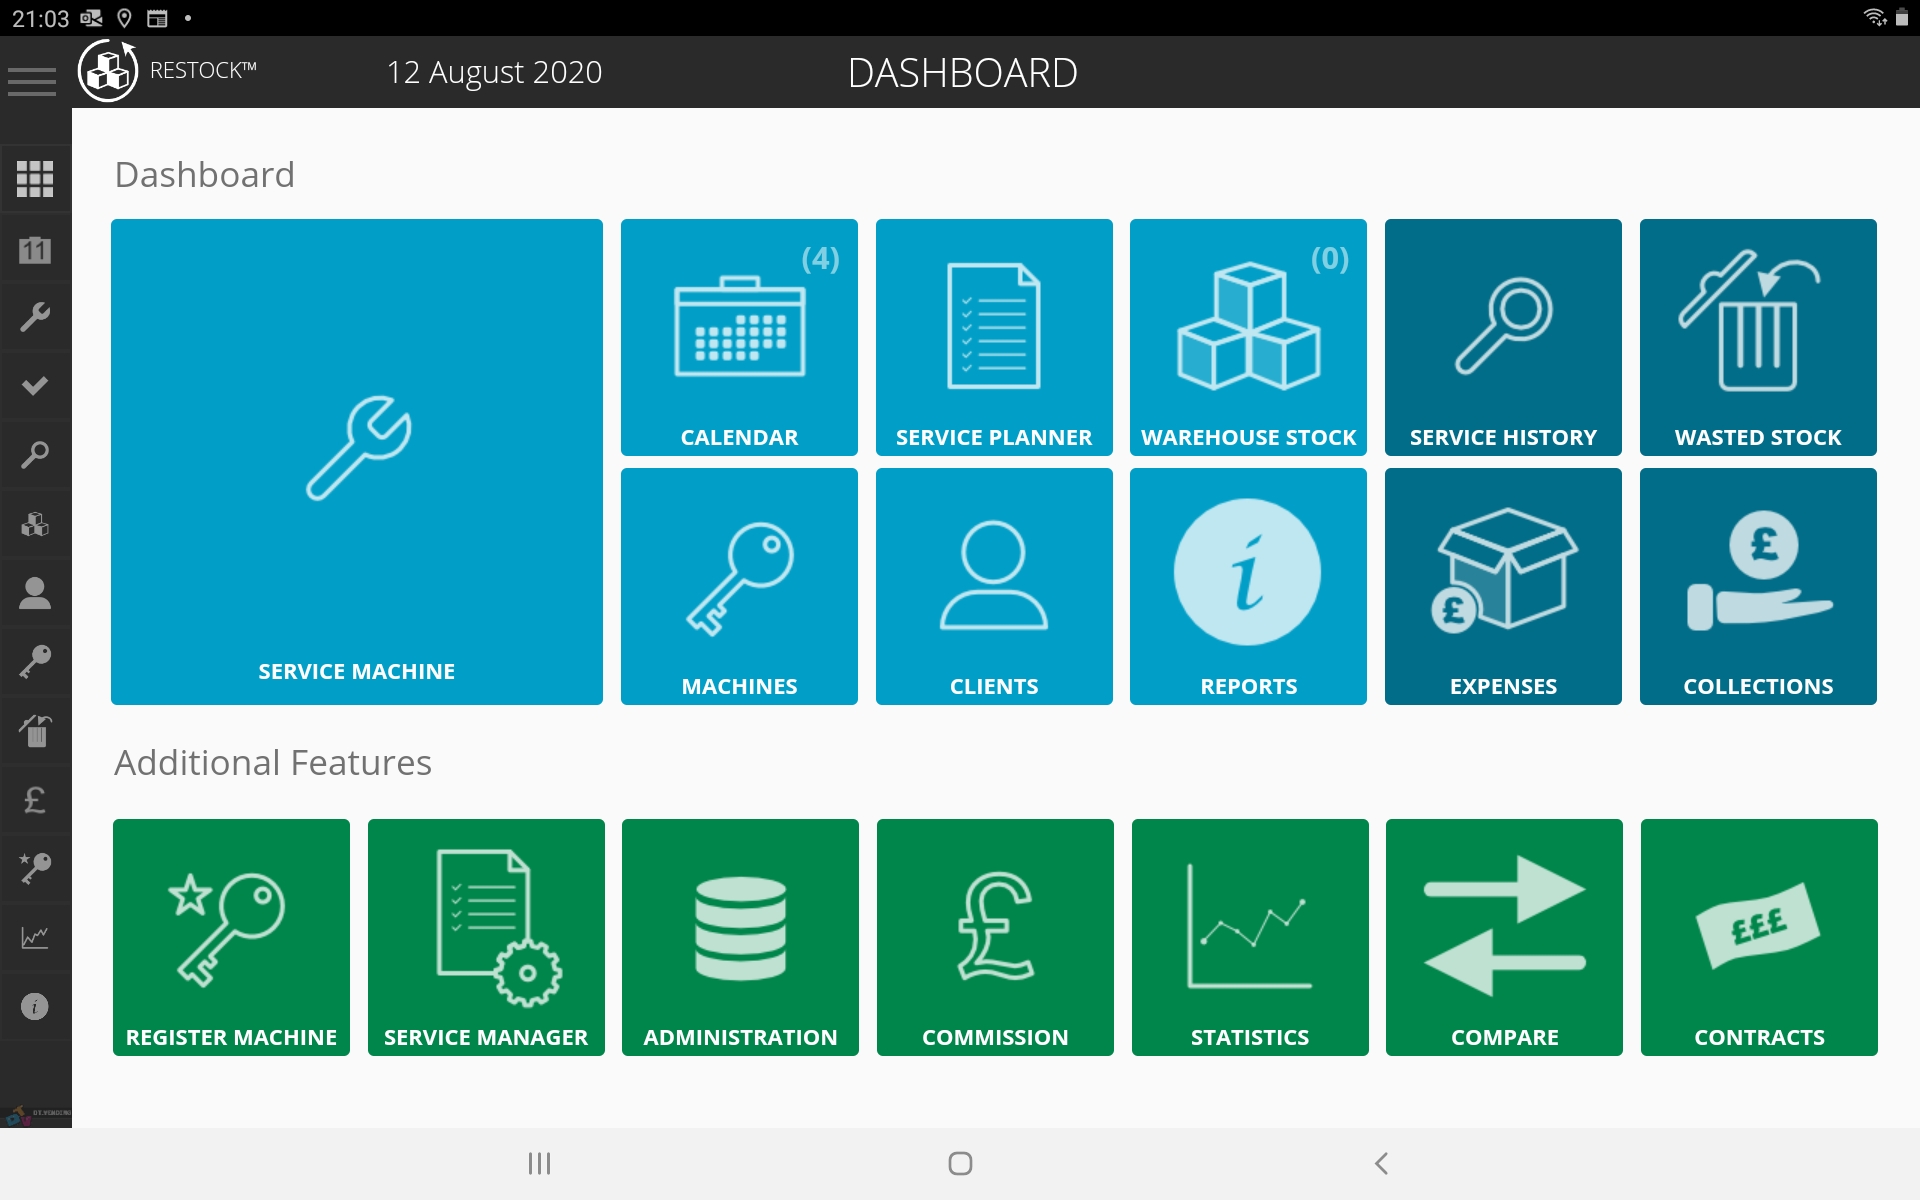Open the Compare arrows tile
The image size is (1920, 1200).
click(x=1504, y=937)
